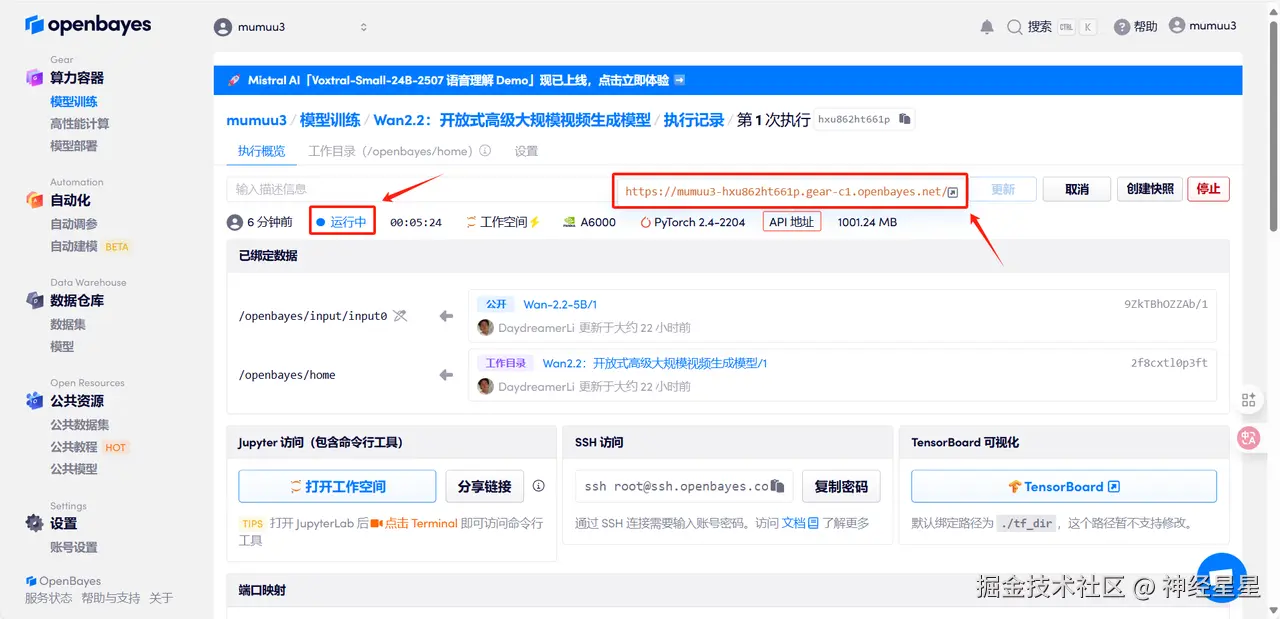The width and height of the screenshot is (1280, 619).
Task: Open the 帮助 help menu
Action: 1135,27
